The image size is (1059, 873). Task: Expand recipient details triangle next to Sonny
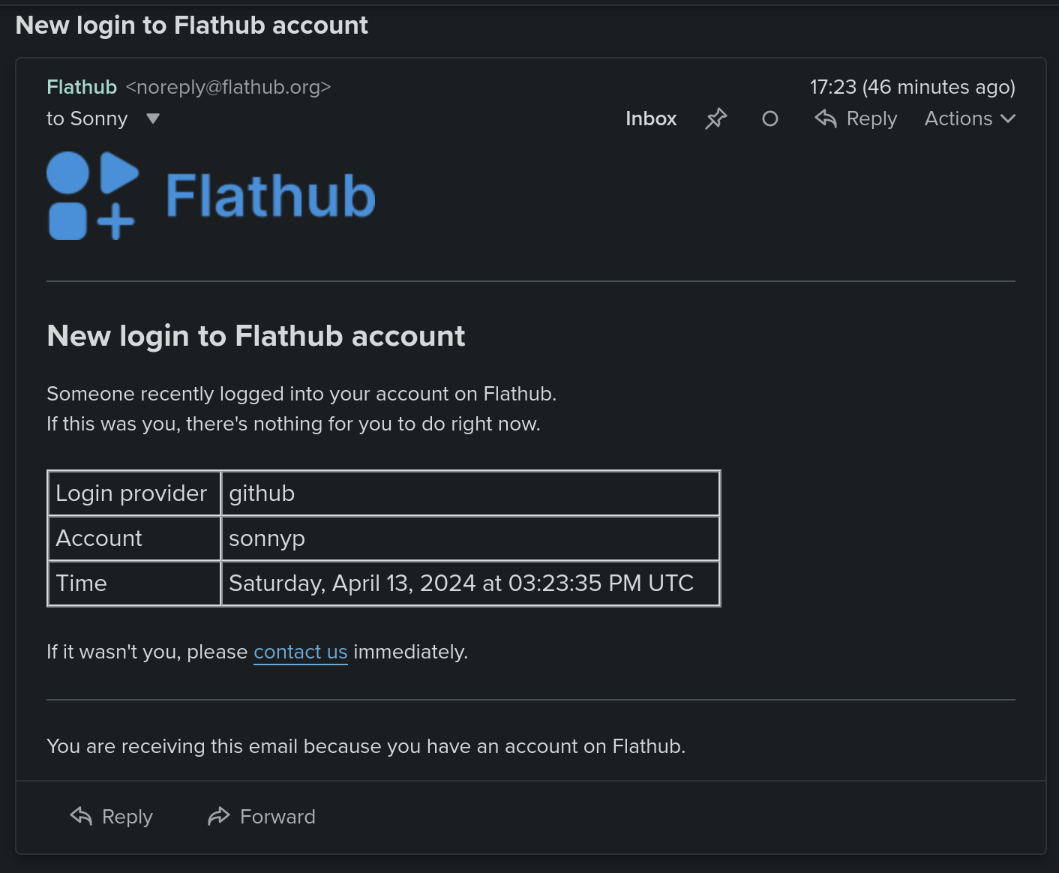pos(153,119)
